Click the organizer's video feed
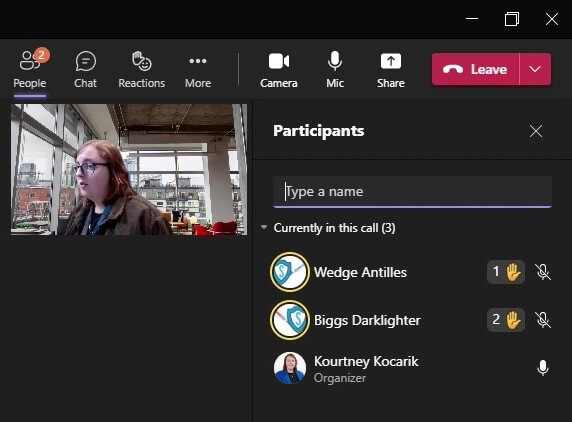Screen dimensions: 572x422 point(129,170)
